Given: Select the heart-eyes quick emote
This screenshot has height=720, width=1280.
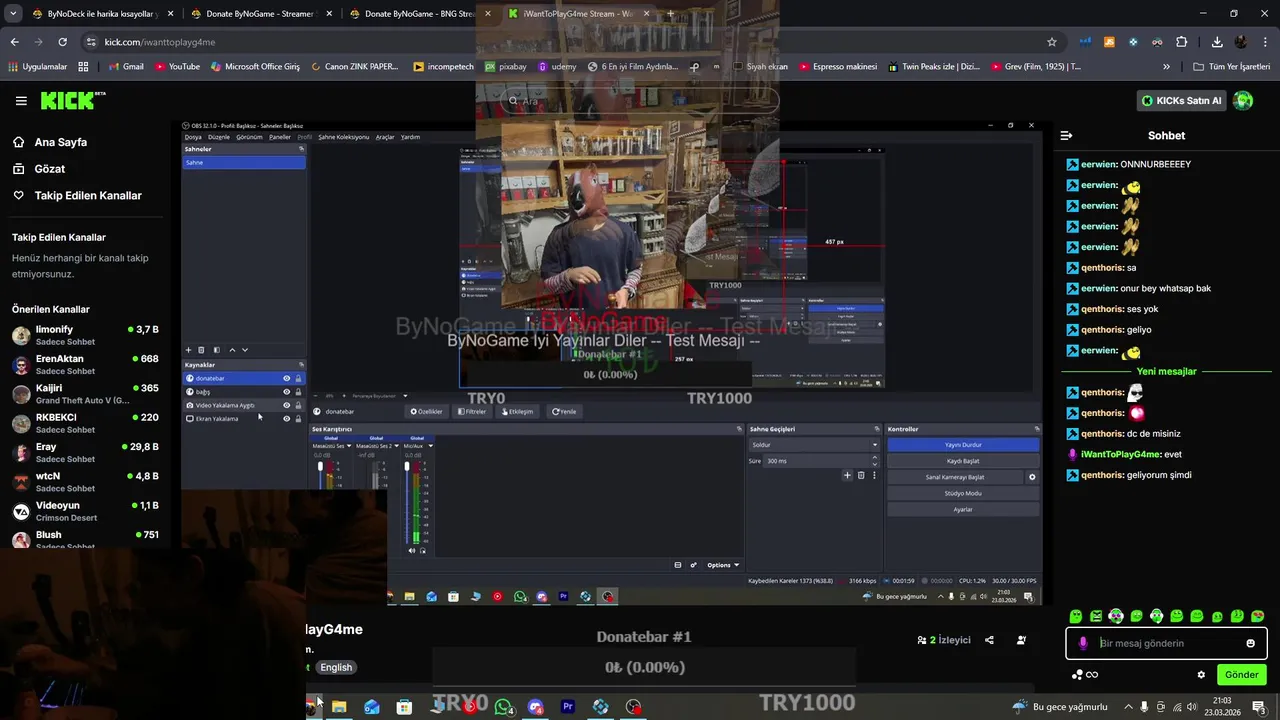Looking at the screenshot, I should point(1257,616).
